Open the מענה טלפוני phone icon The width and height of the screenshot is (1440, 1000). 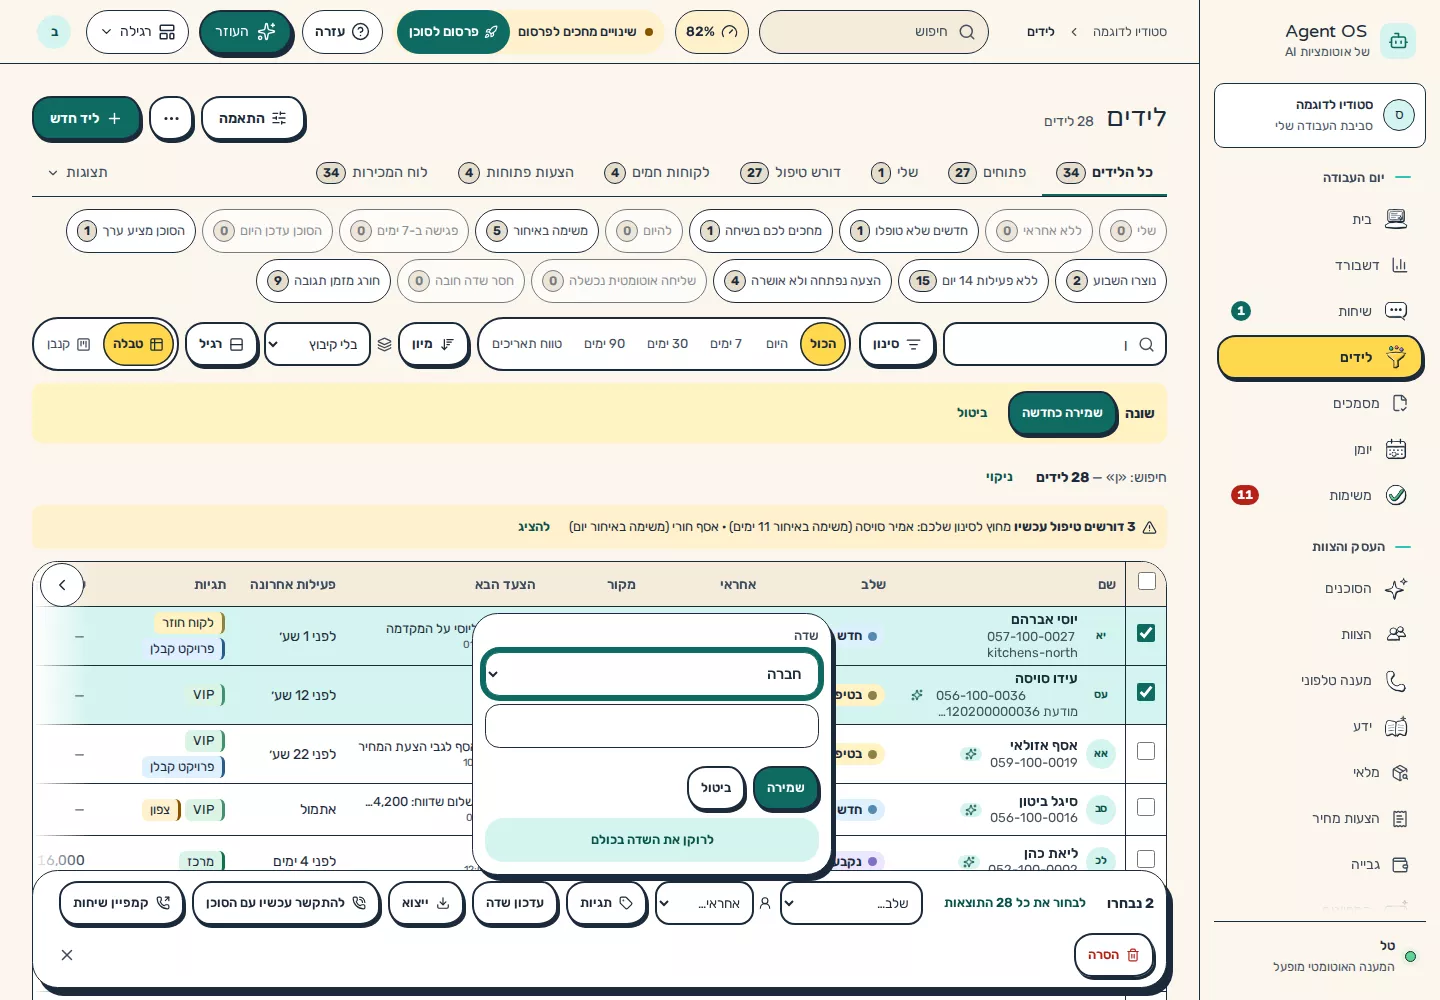click(1396, 681)
